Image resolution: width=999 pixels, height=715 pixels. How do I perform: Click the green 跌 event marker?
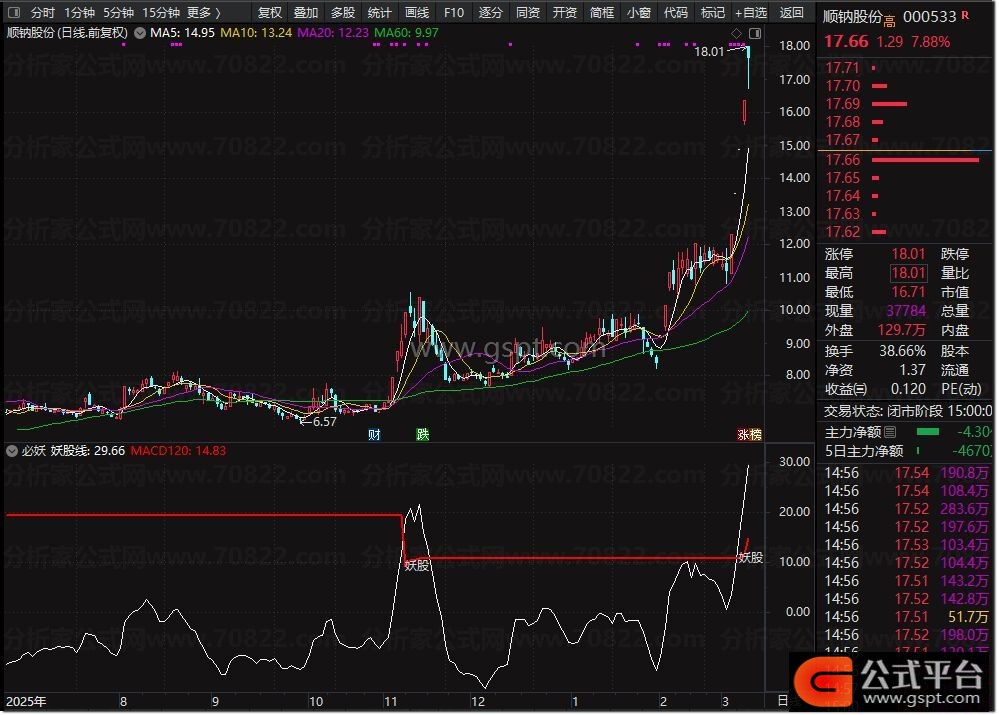tap(423, 435)
